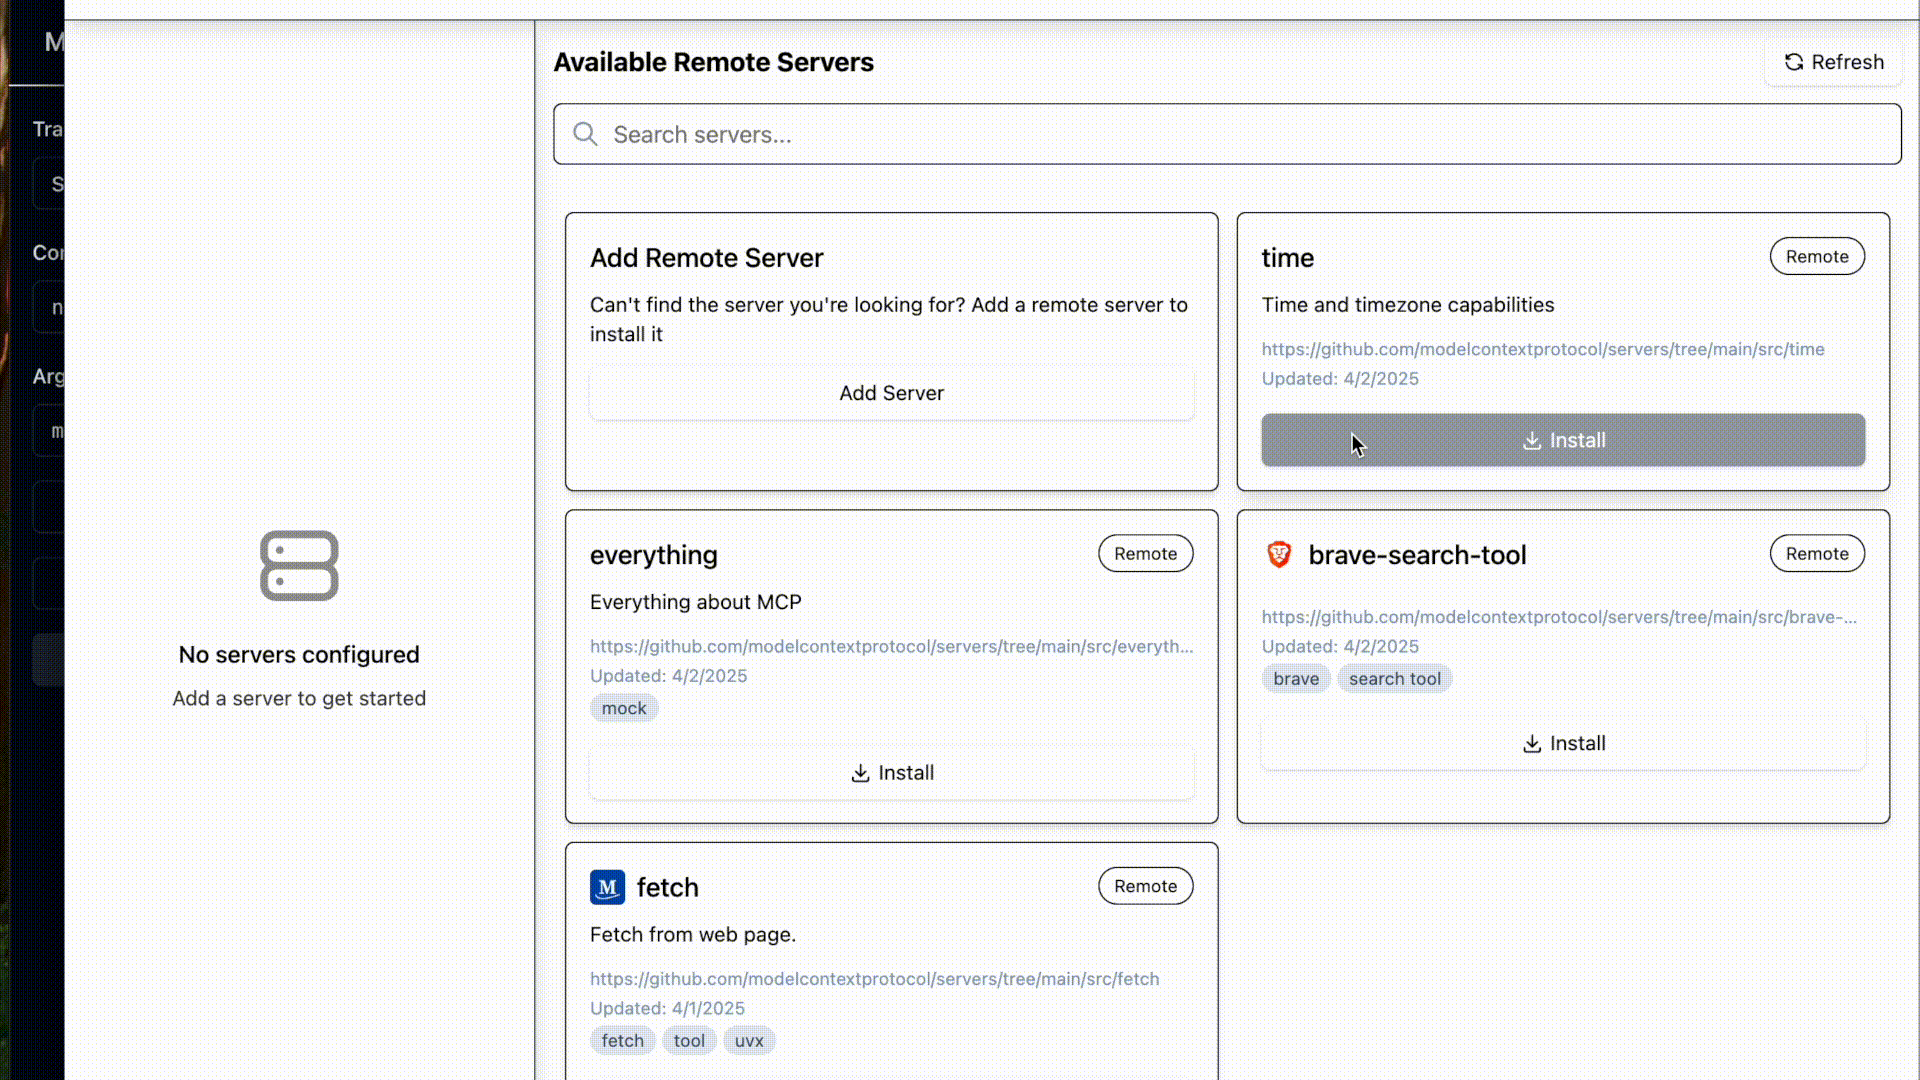Image resolution: width=1920 pixels, height=1080 pixels.
Task: Install the time server
Action: (1563, 440)
